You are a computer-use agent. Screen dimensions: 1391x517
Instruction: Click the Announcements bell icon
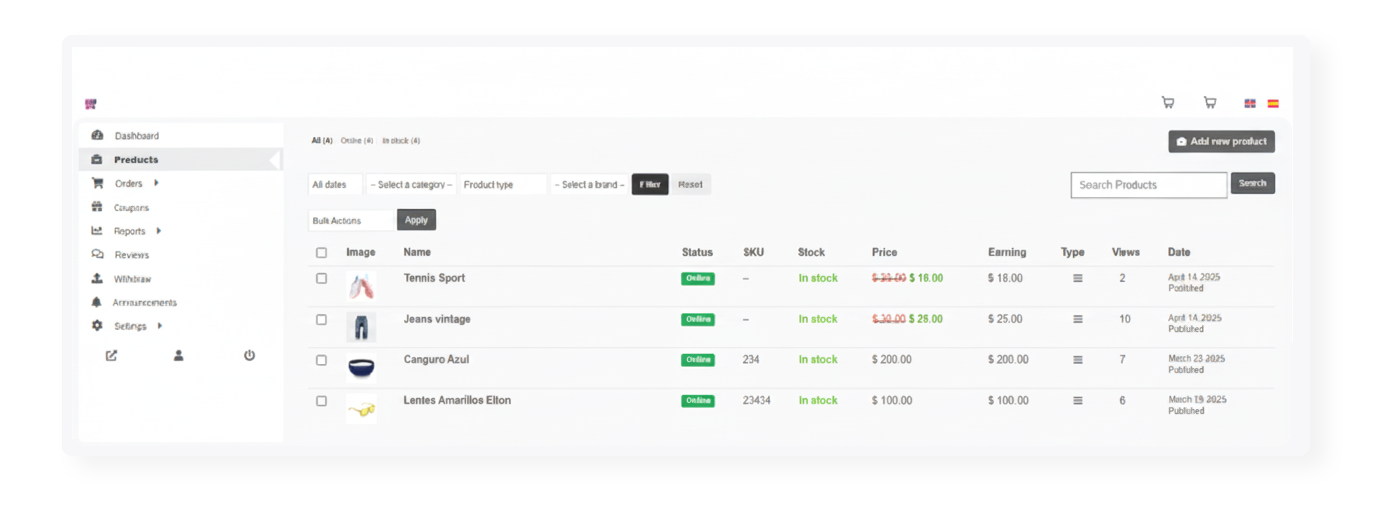click(x=97, y=302)
